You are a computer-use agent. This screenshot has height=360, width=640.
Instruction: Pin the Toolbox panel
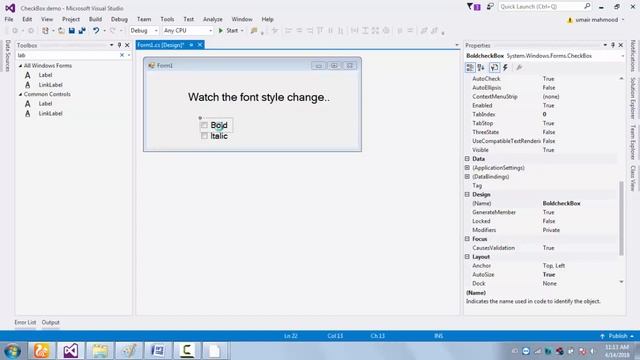(x=119, y=45)
